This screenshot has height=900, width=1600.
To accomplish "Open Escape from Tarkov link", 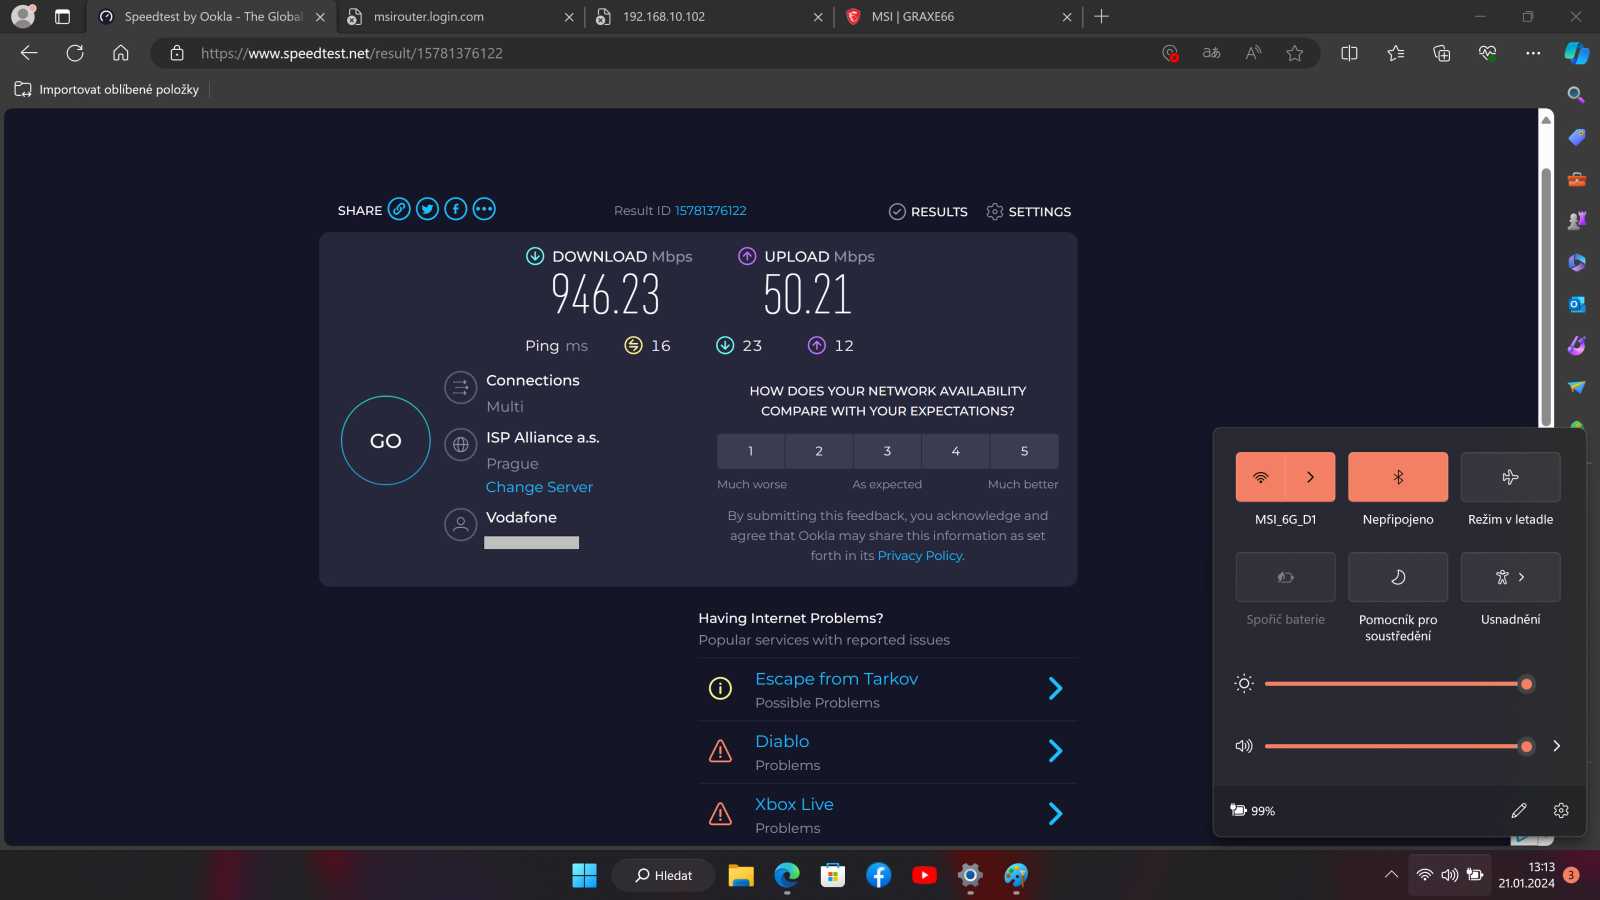I will (836, 679).
